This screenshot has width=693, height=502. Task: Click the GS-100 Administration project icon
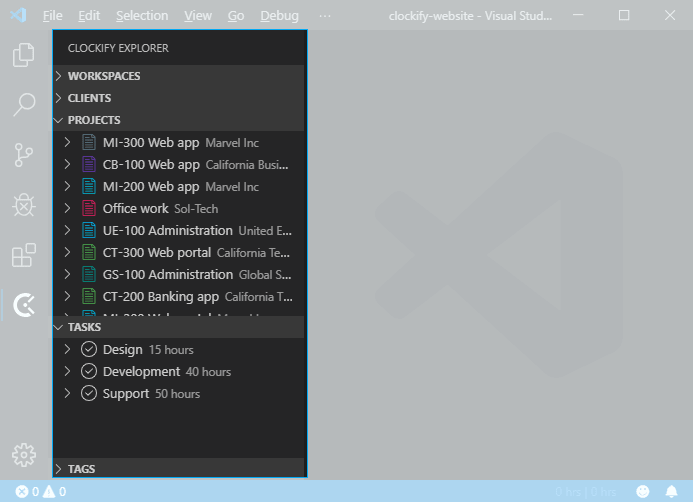(89, 274)
